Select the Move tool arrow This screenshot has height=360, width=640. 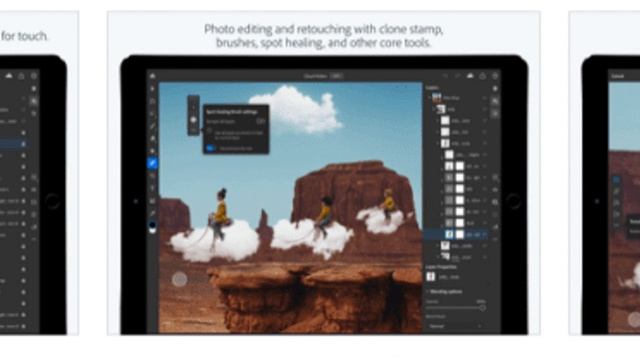(x=153, y=89)
